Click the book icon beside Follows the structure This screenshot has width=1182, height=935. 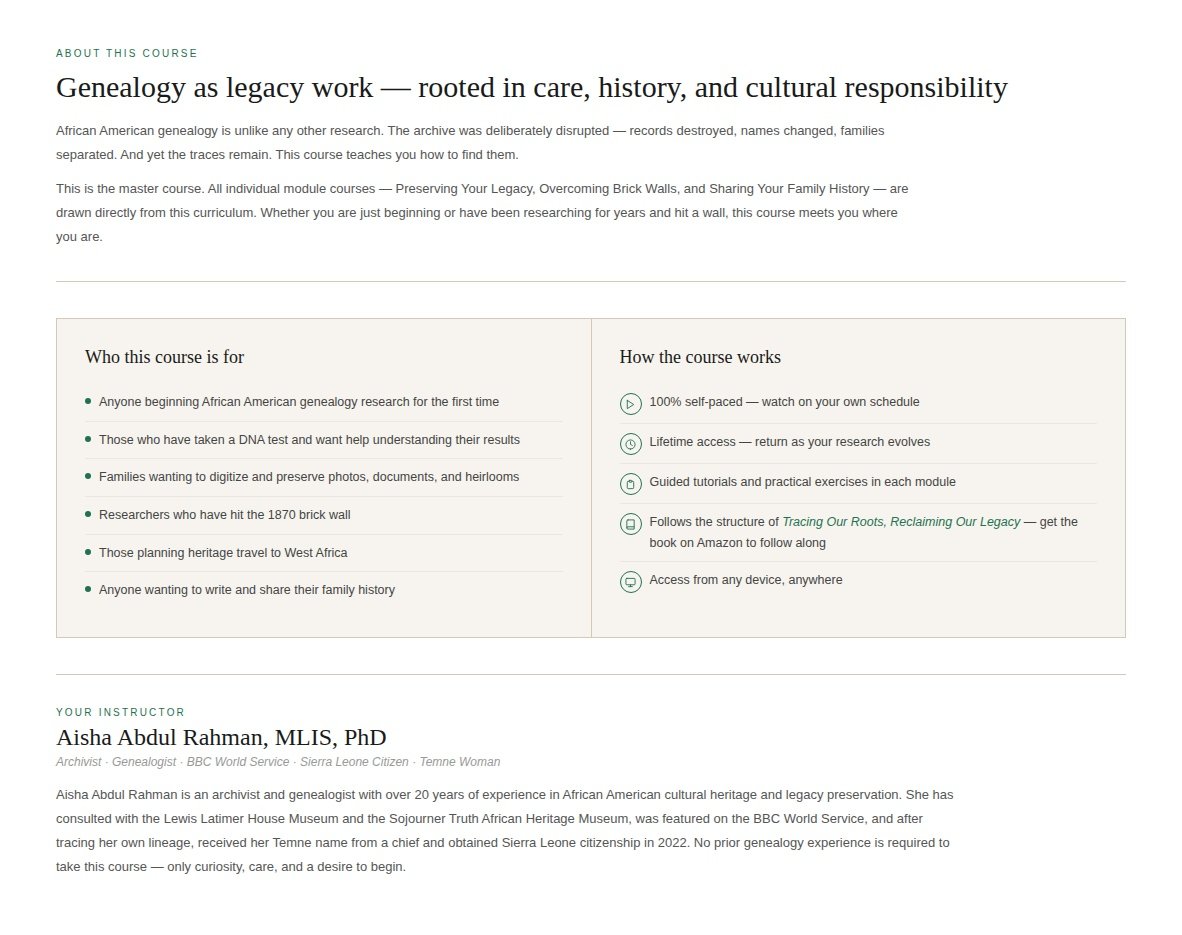click(630, 523)
